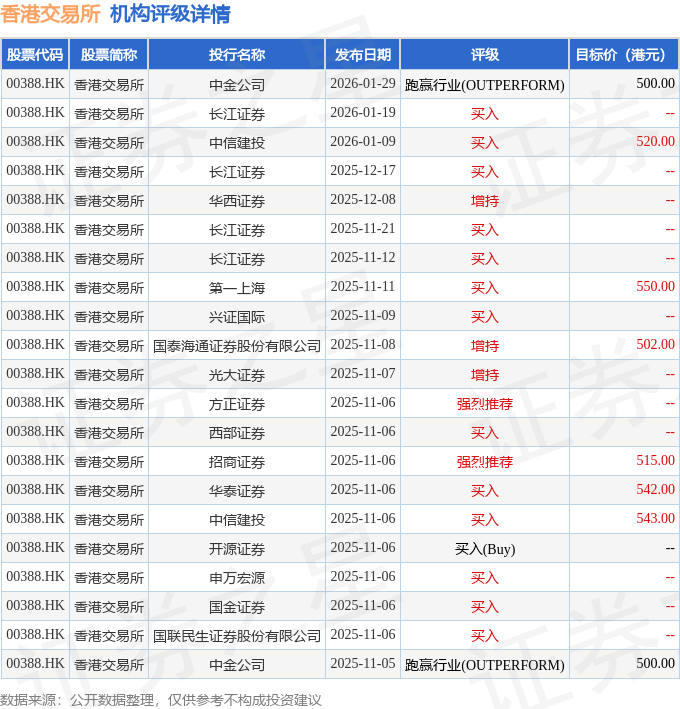Screen dimensions: 680x709
Task: Click the 数据来源 footer disclaimer text
Action: [161, 700]
